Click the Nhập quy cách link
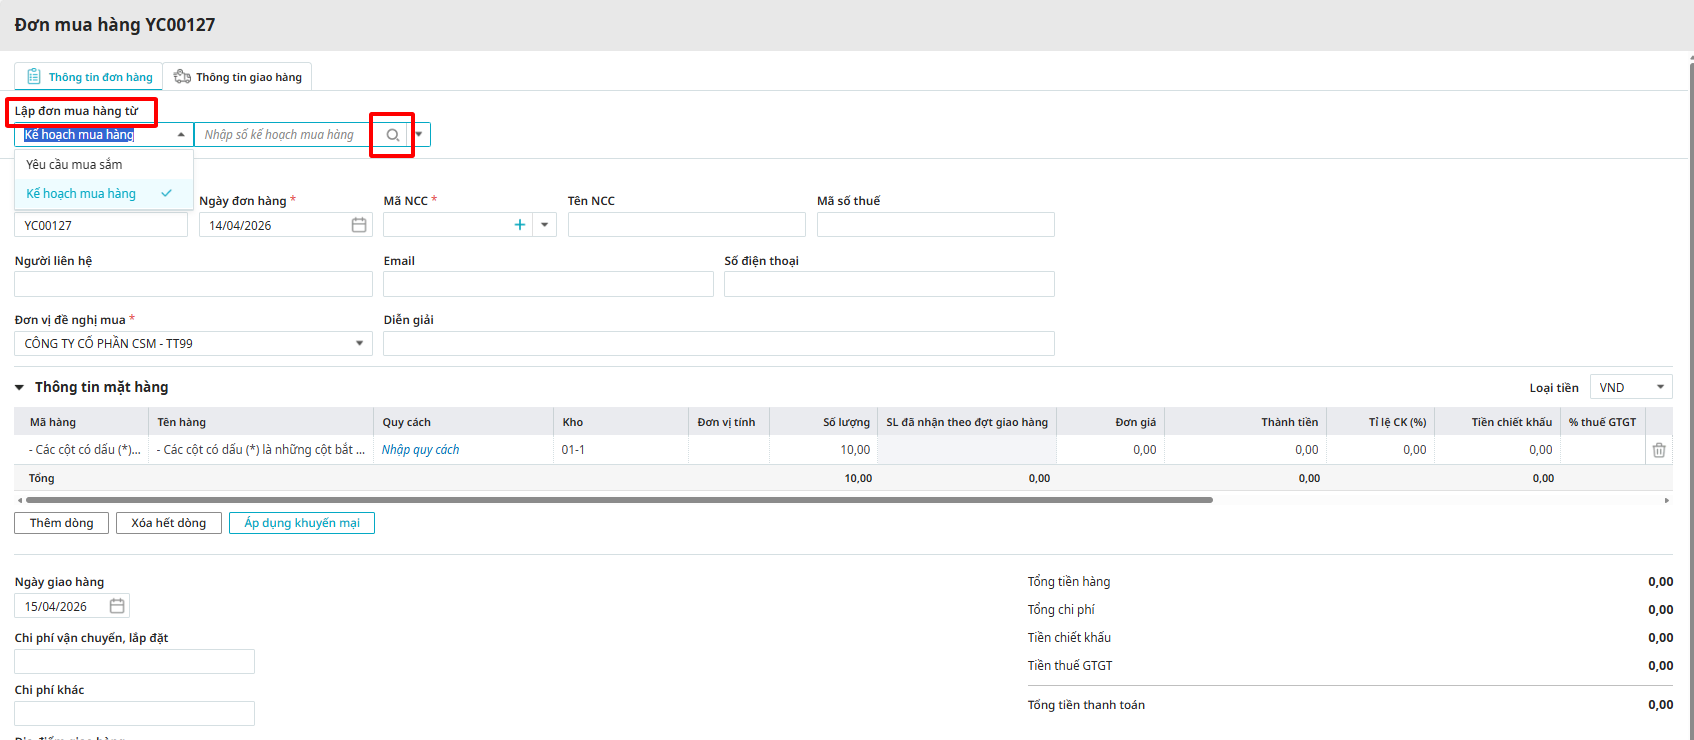This screenshot has height=740, width=1694. point(421,450)
